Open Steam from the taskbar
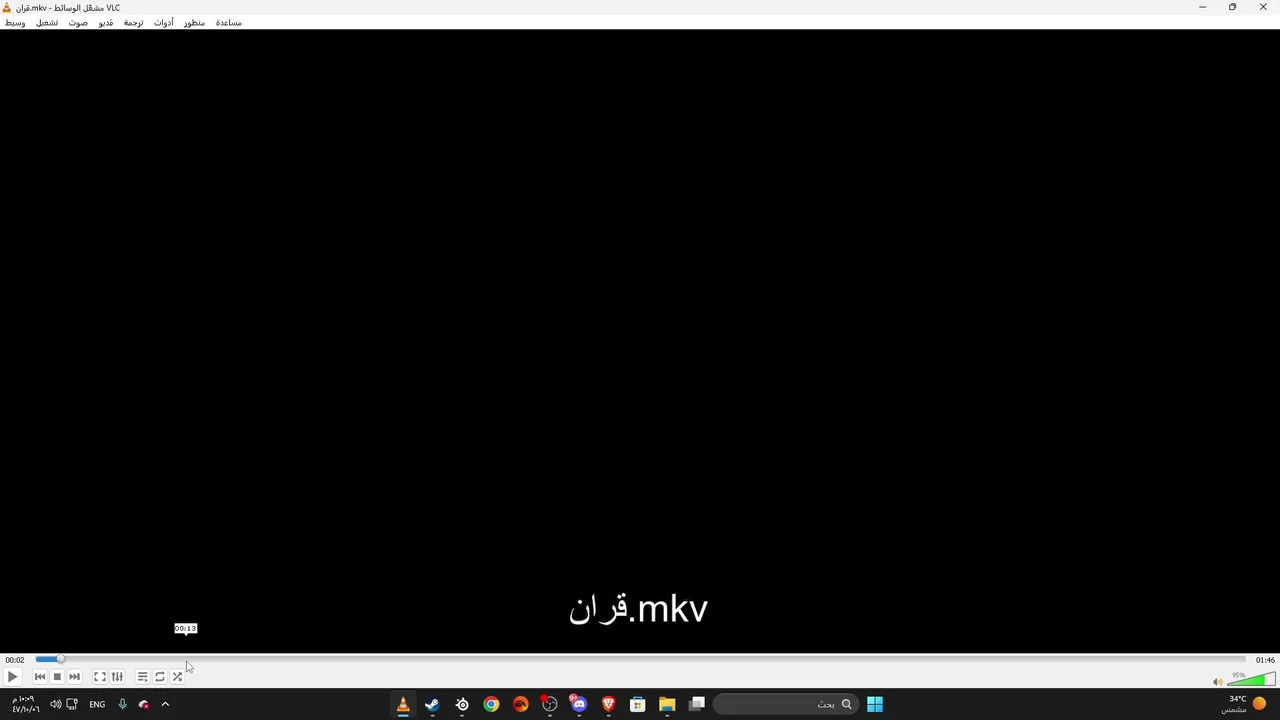 (x=432, y=704)
